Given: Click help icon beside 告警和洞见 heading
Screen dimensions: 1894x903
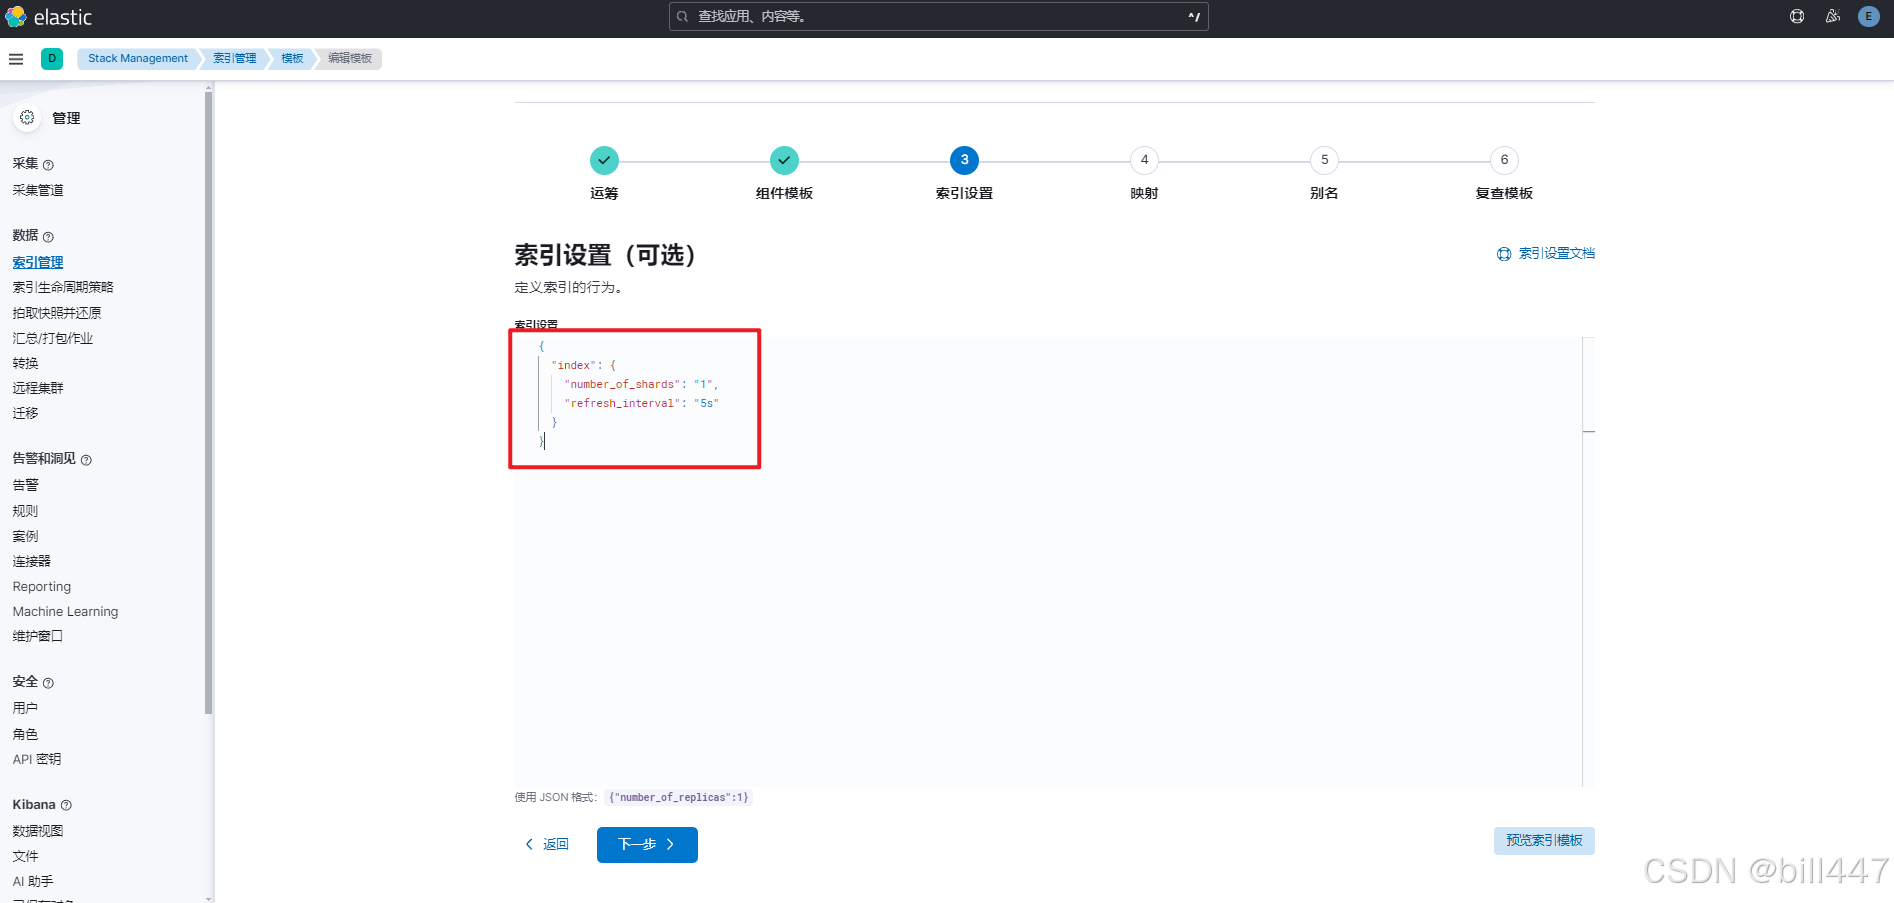Looking at the screenshot, I should click(x=86, y=460).
